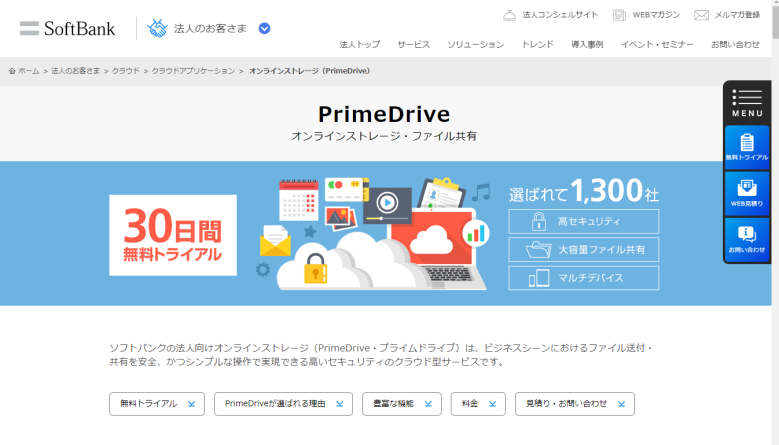Open サービス menu item
This screenshot has width=779, height=445.
[x=413, y=45]
